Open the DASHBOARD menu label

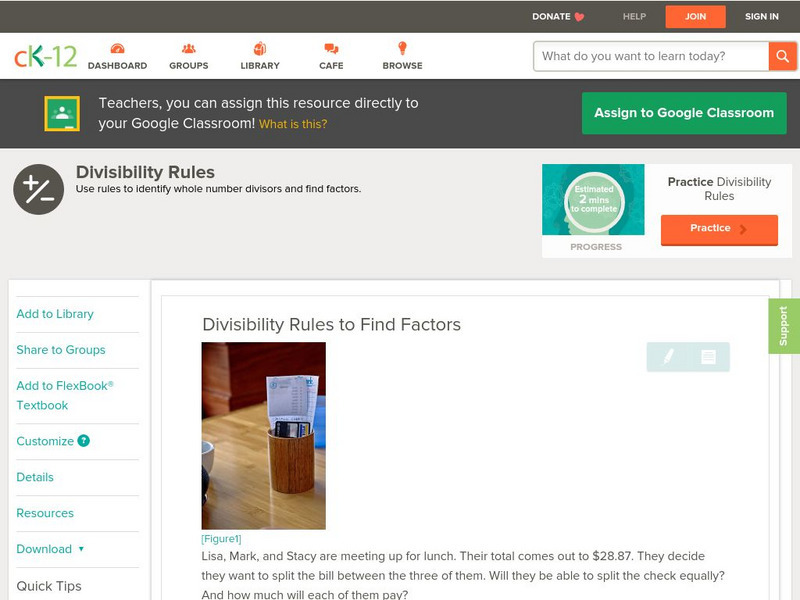(117, 66)
